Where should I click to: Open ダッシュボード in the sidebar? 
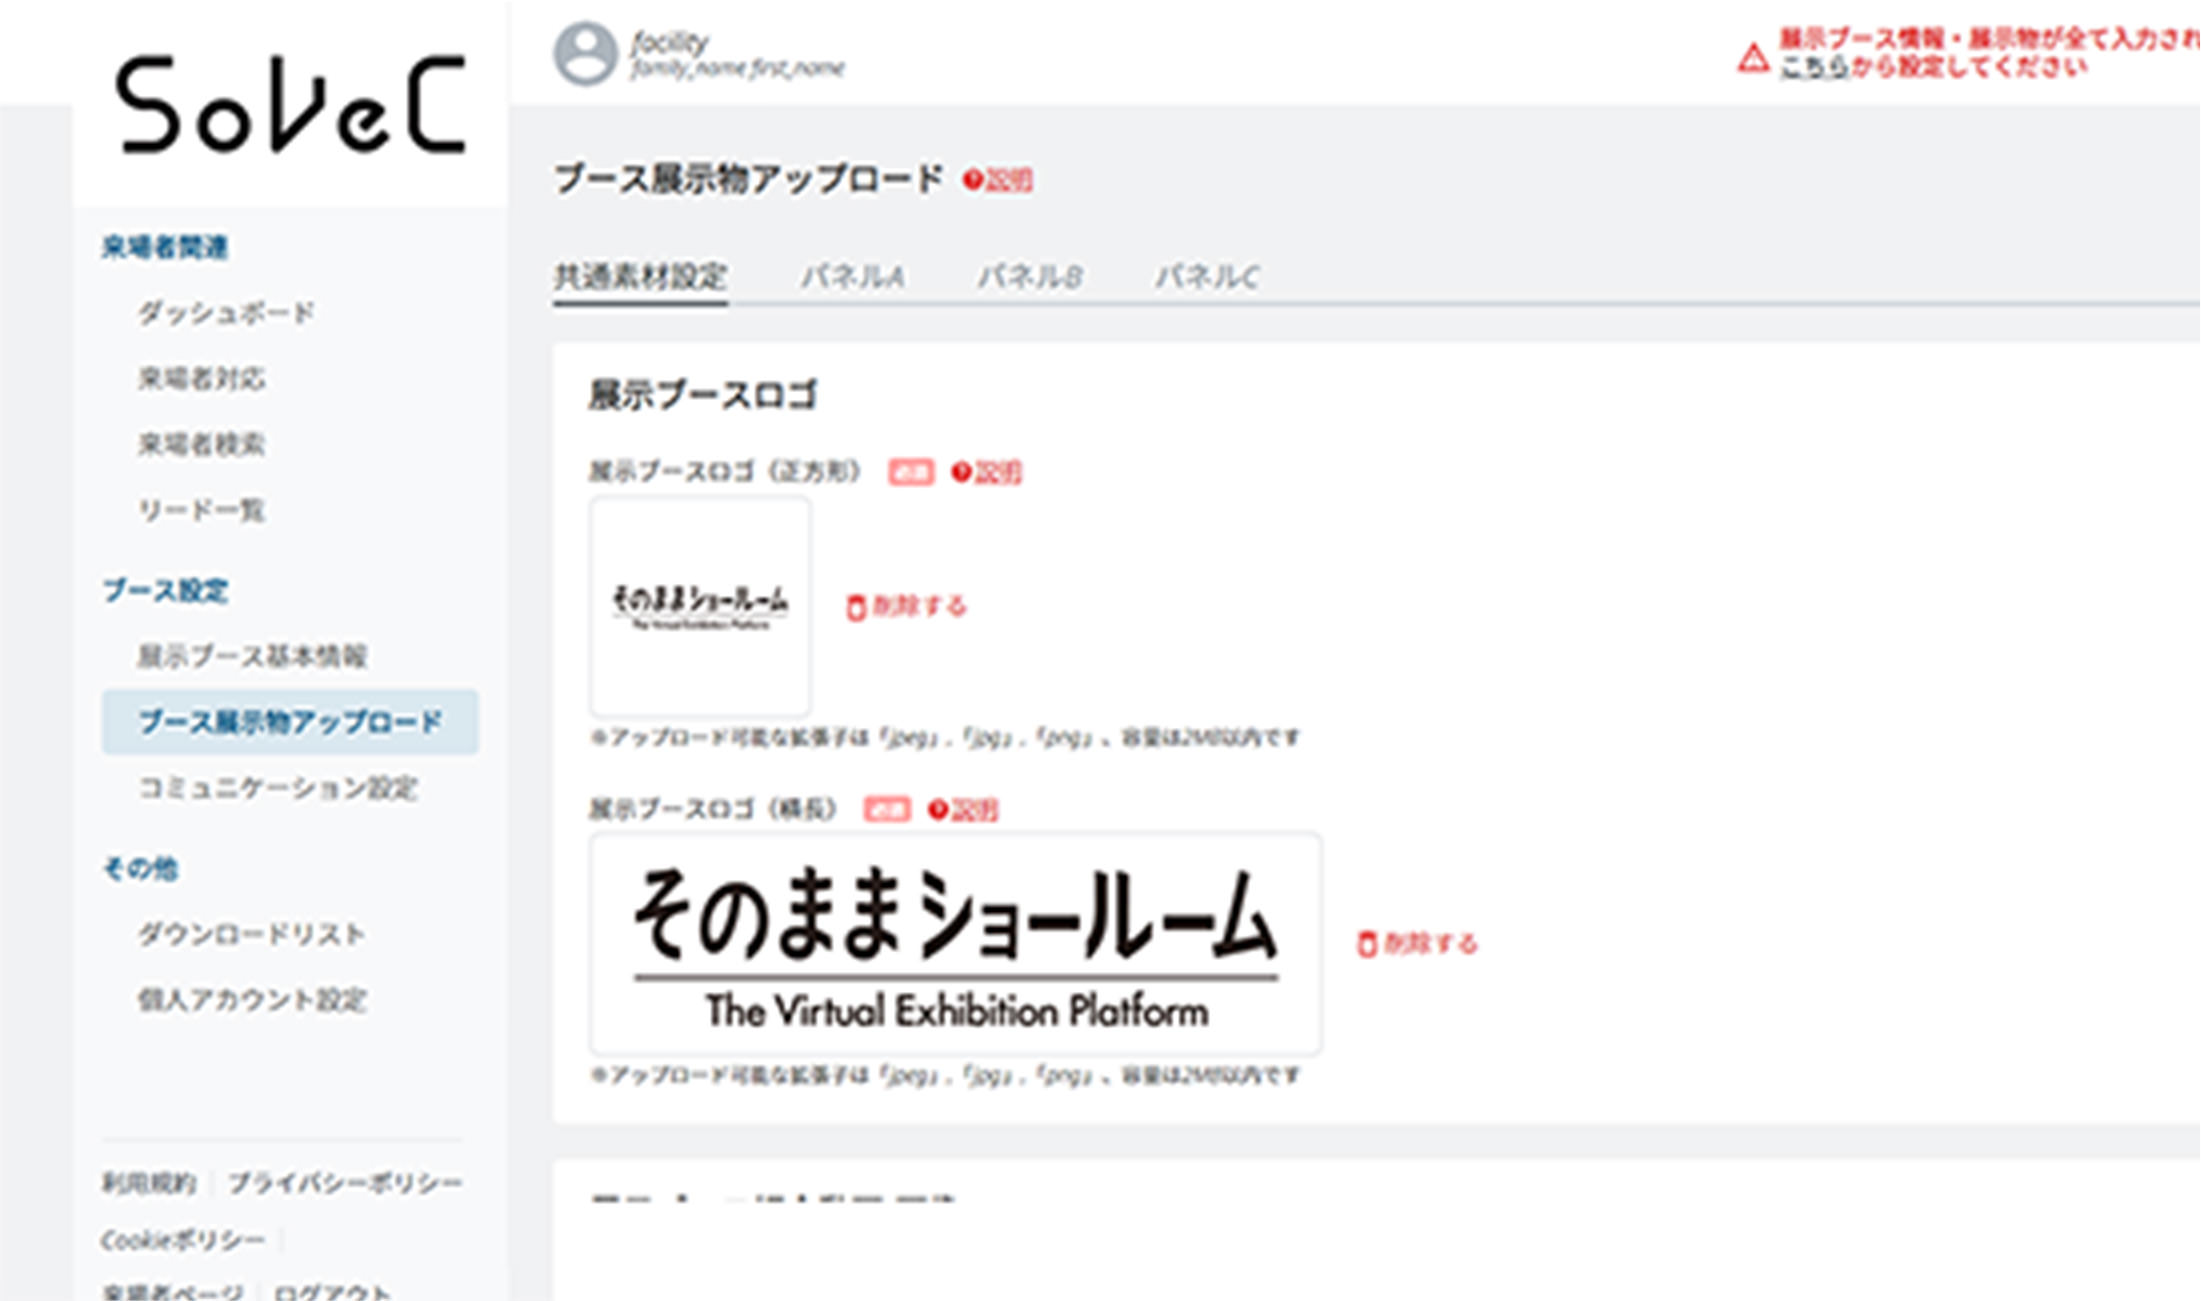point(226,313)
